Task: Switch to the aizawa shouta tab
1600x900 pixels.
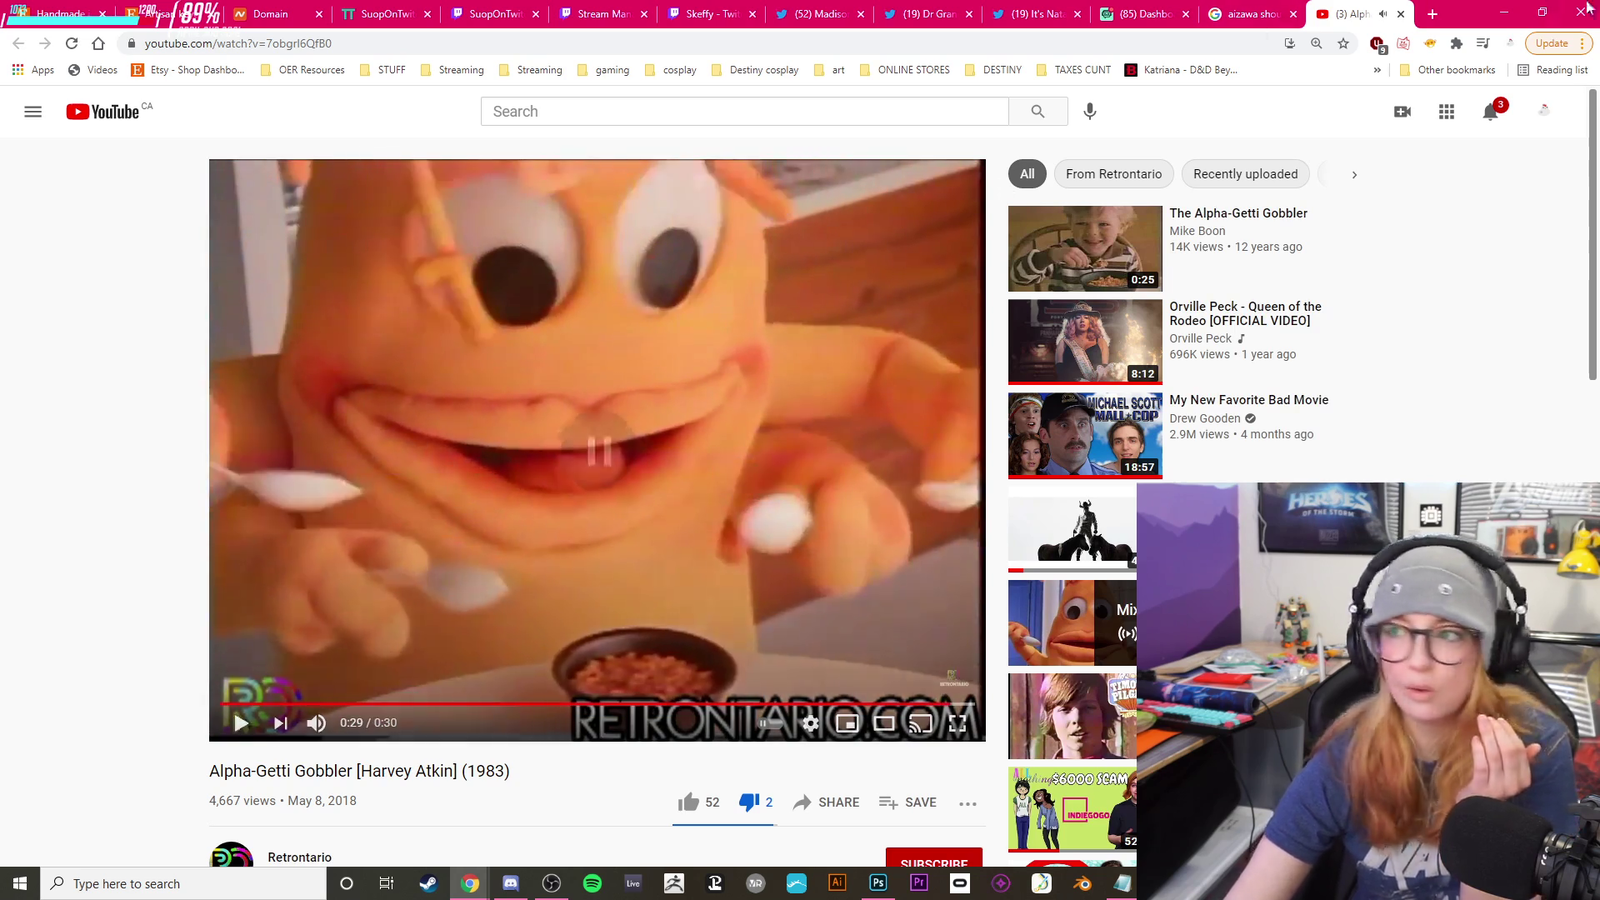Action: pyautogui.click(x=1253, y=14)
